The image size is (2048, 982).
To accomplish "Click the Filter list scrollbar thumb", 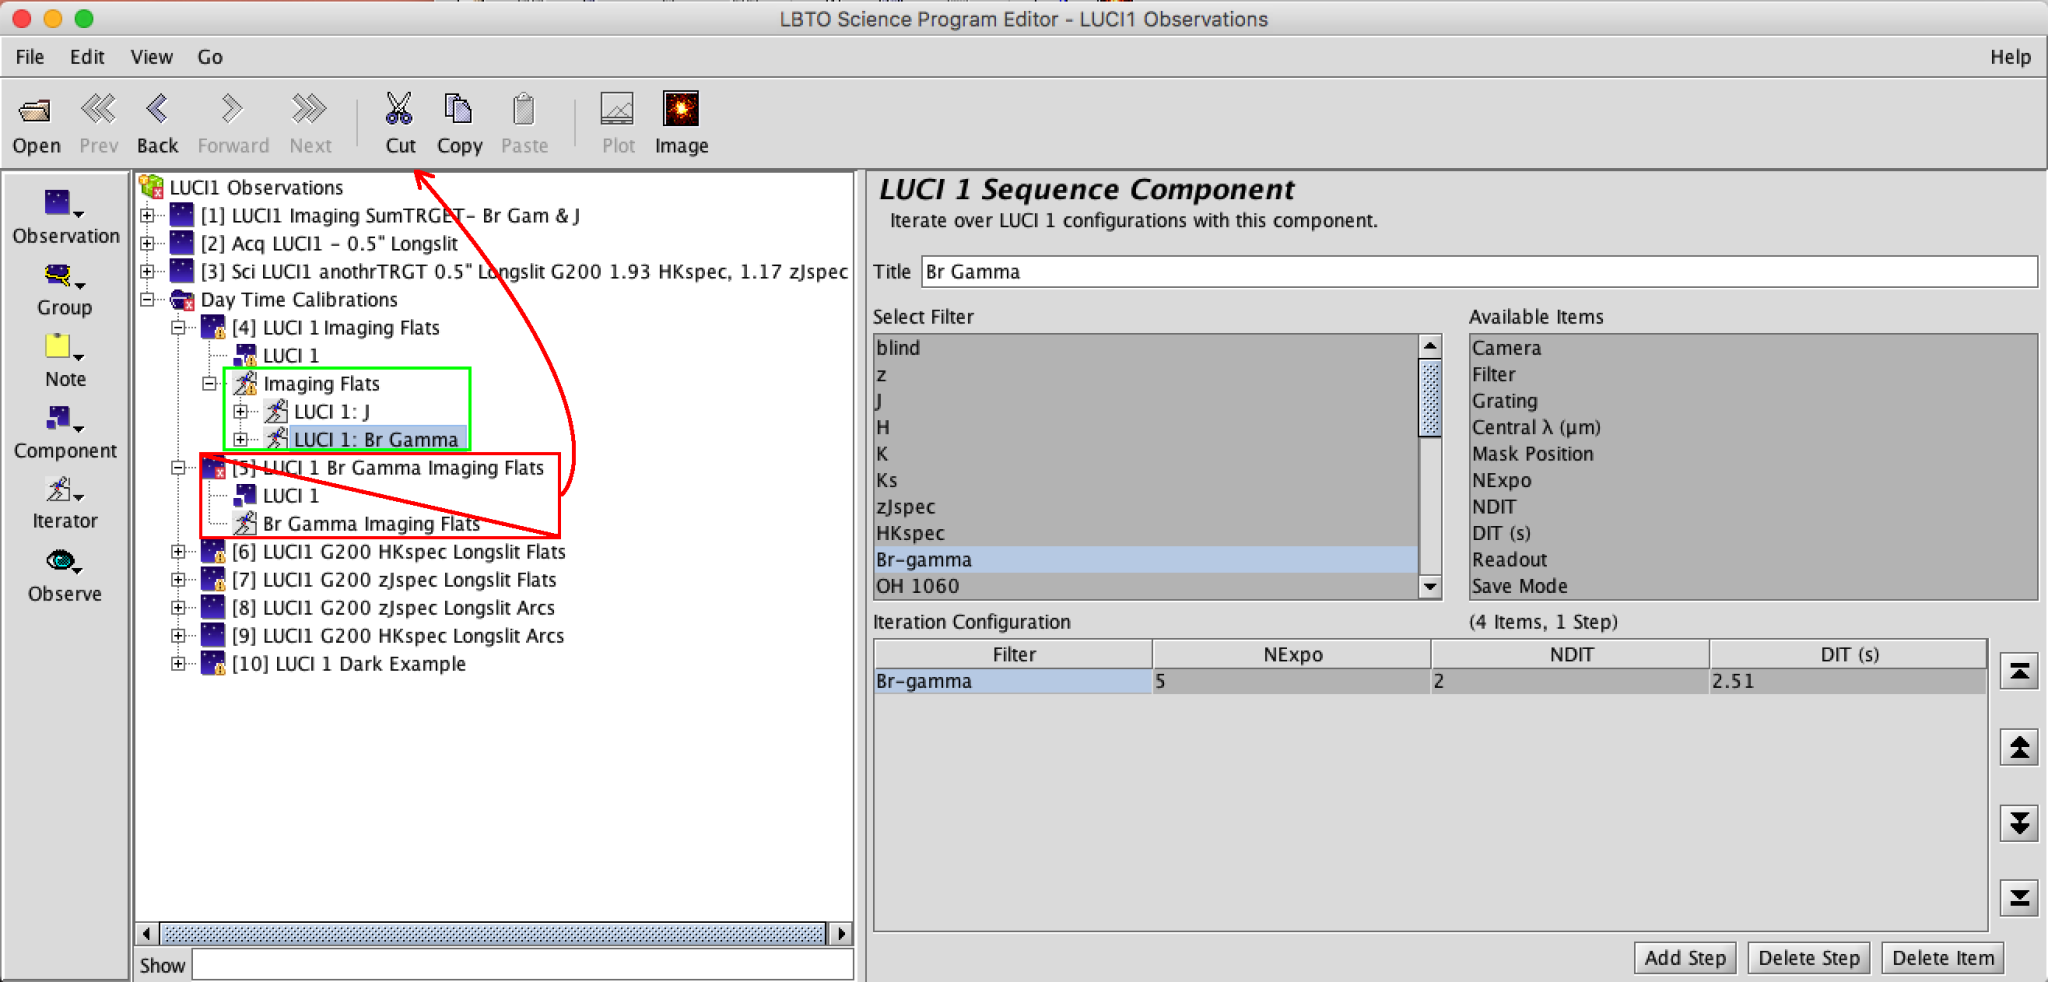I will point(1430,398).
